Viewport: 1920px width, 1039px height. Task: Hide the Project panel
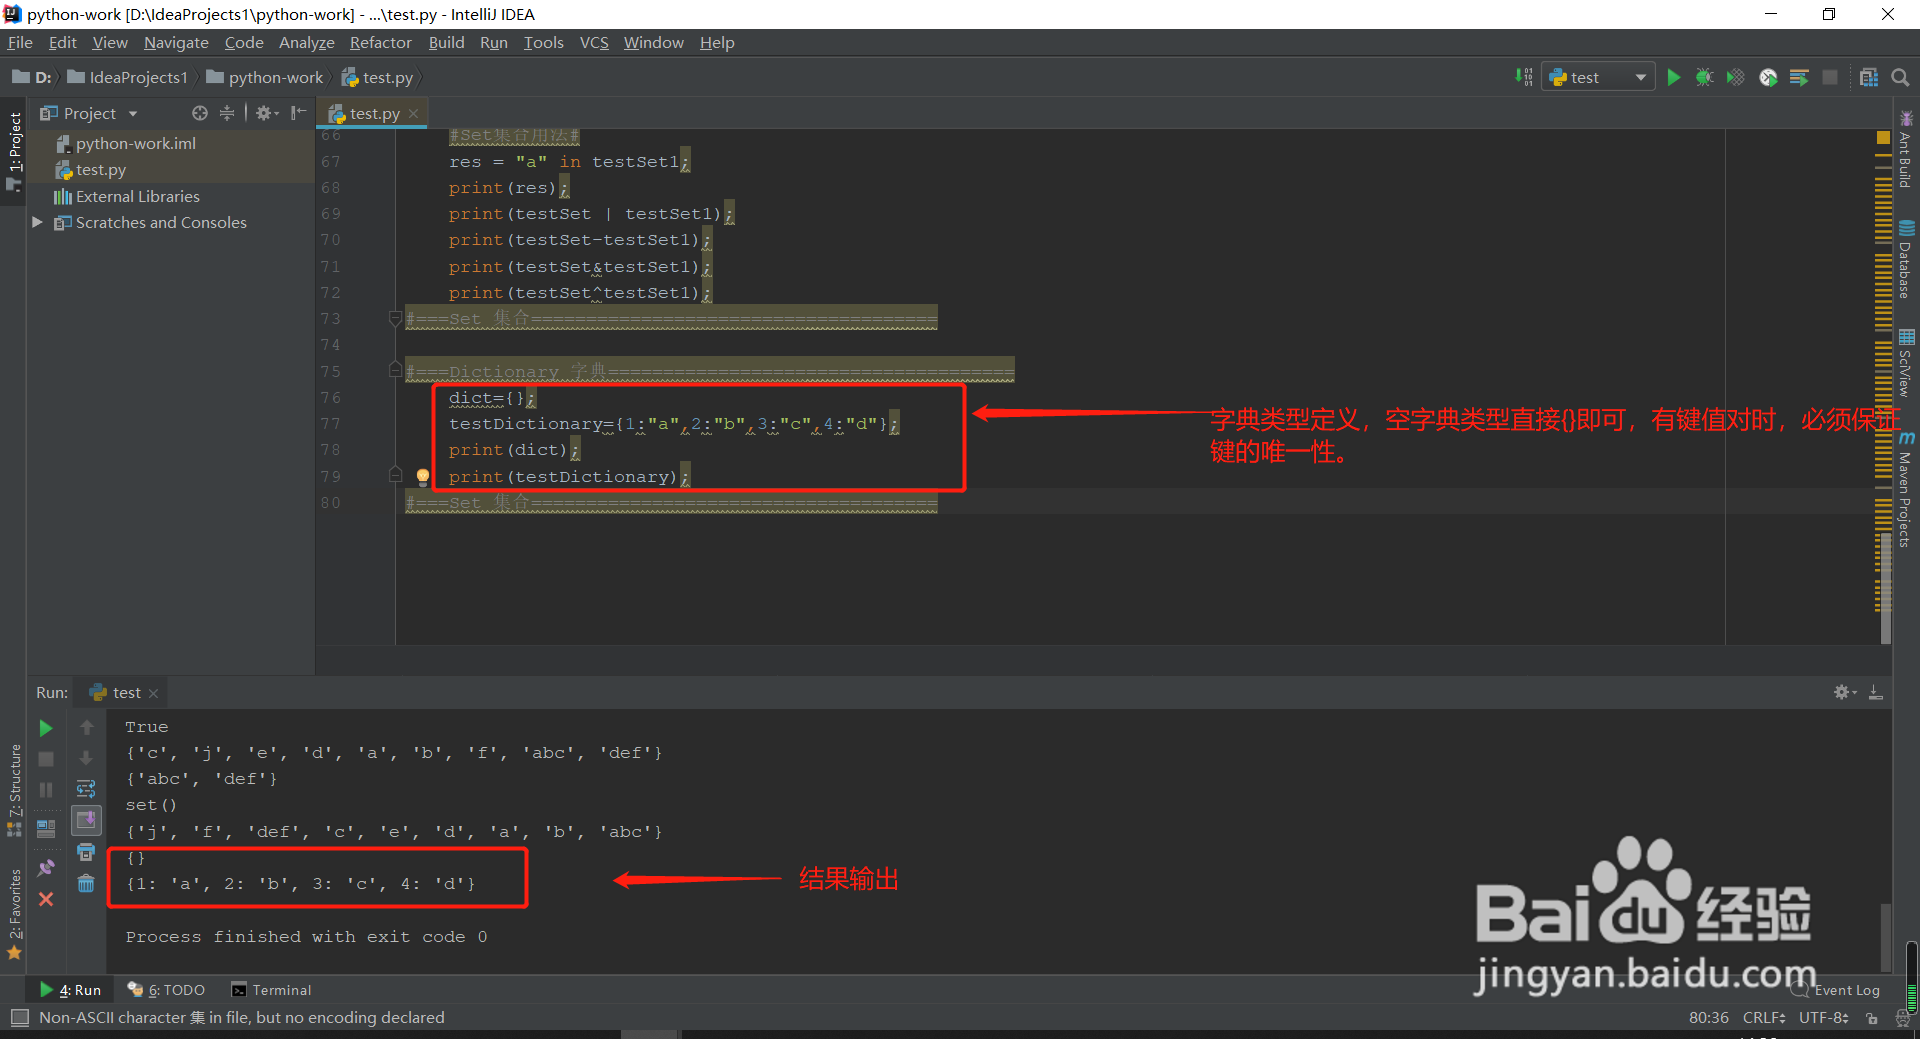pyautogui.click(x=298, y=113)
